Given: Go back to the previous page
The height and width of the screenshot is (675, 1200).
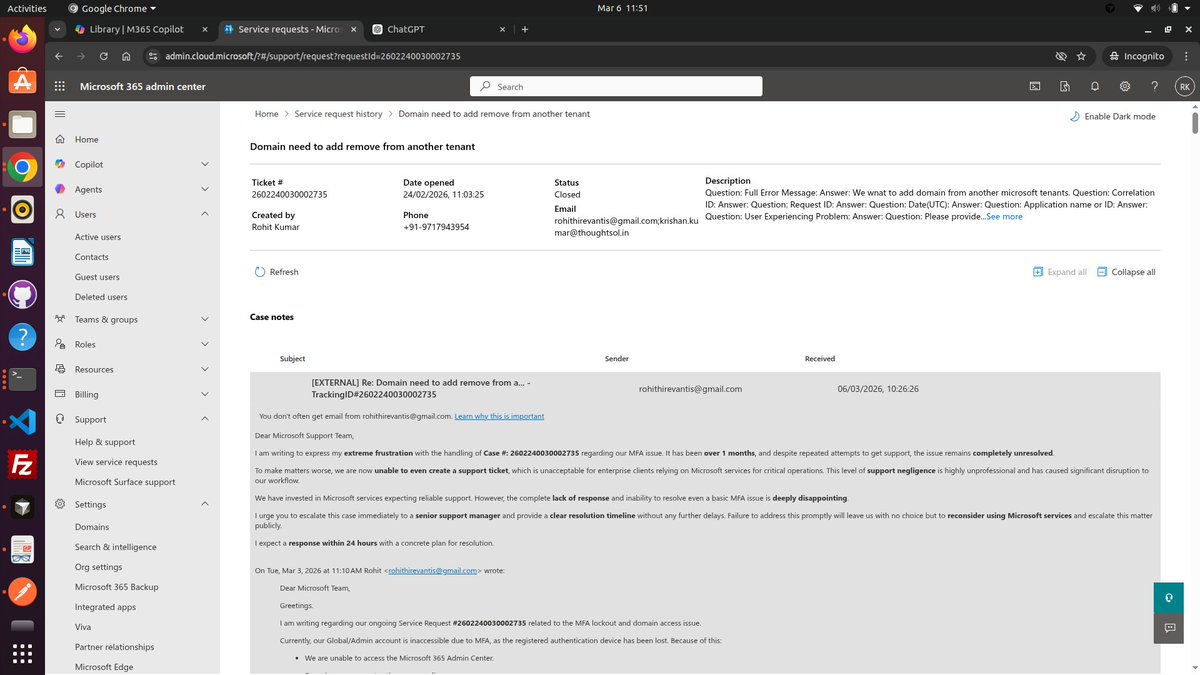Looking at the screenshot, I should coord(59,56).
